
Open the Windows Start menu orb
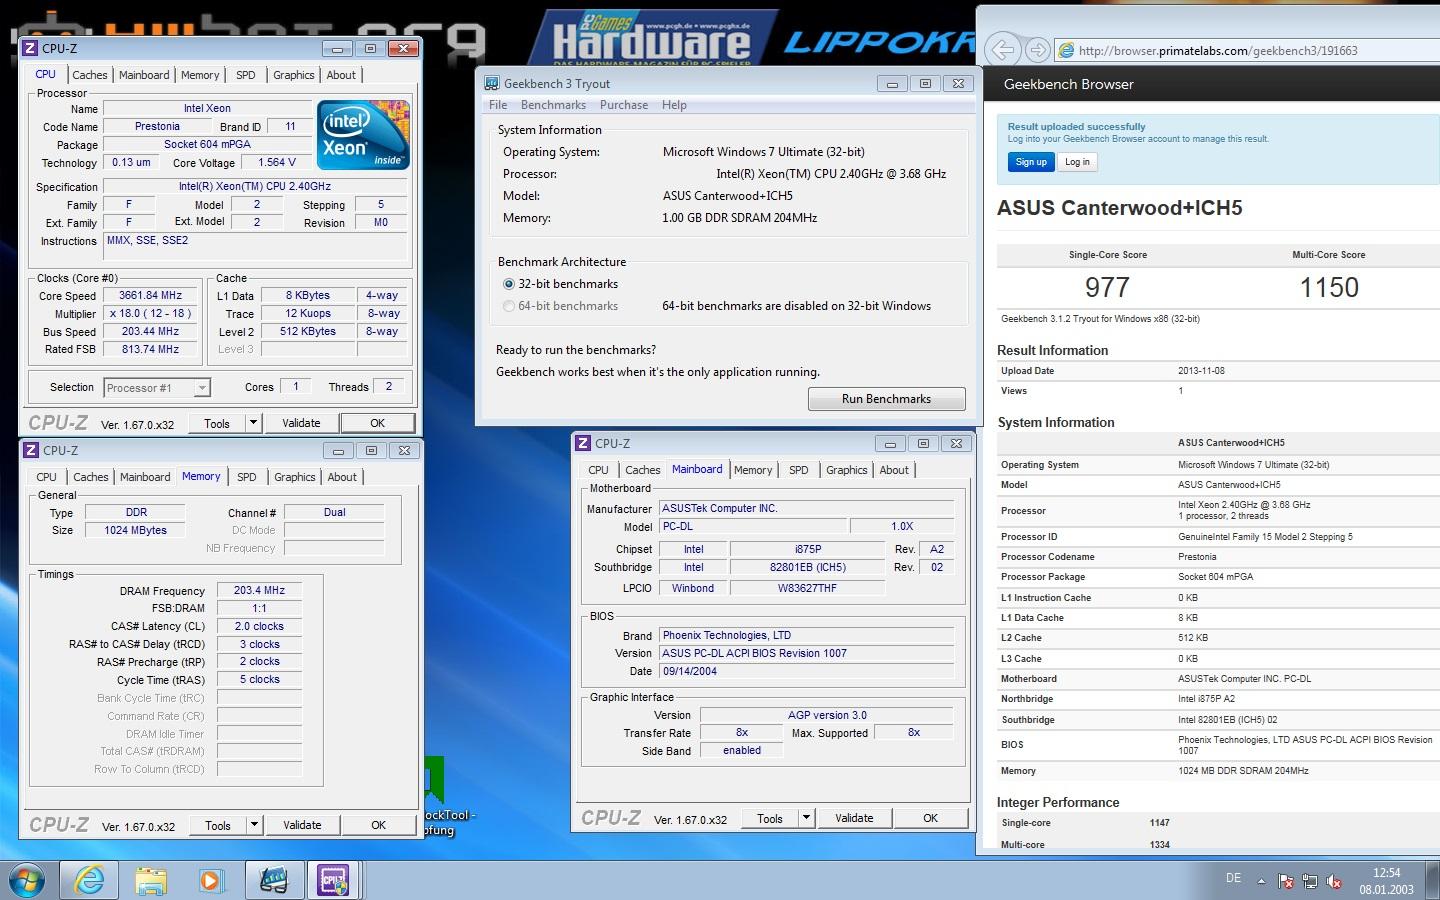[27, 880]
